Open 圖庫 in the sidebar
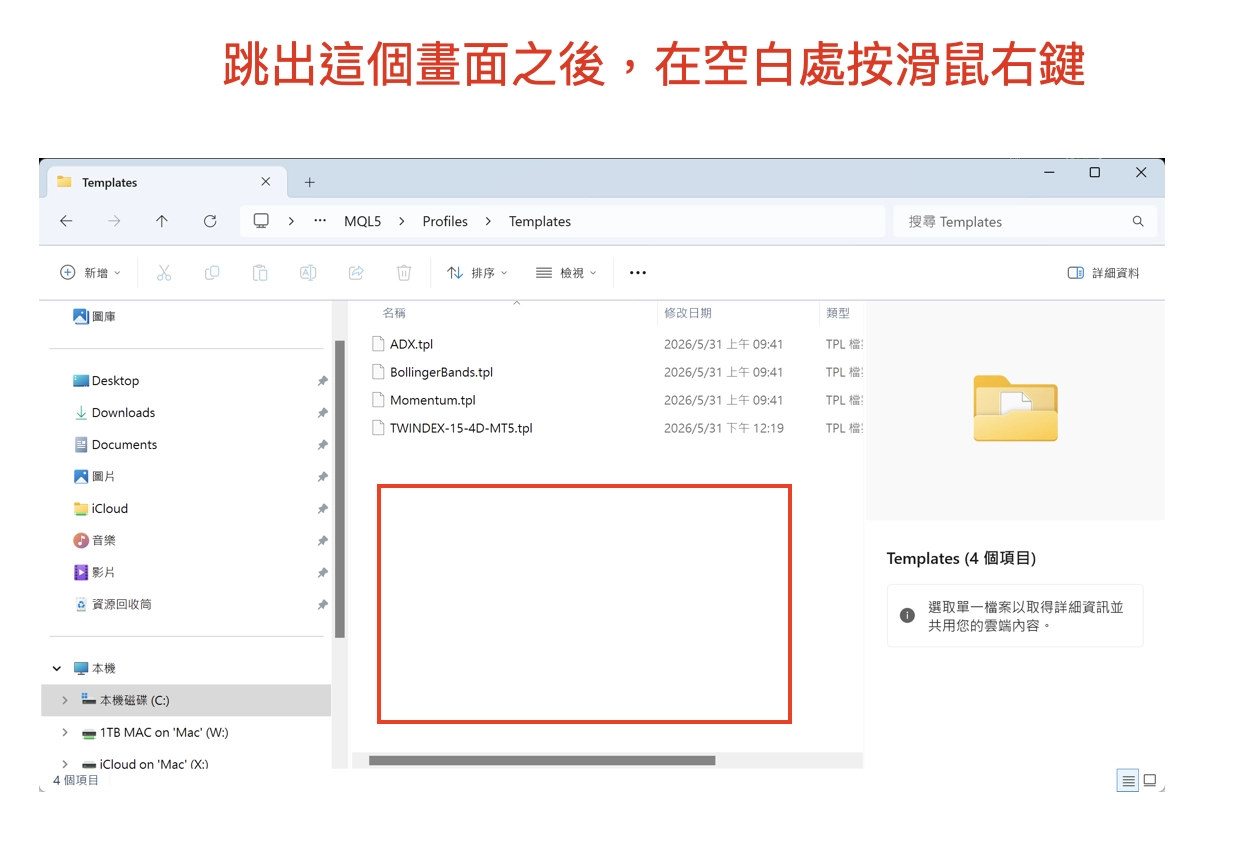The image size is (1236, 848). [95, 316]
